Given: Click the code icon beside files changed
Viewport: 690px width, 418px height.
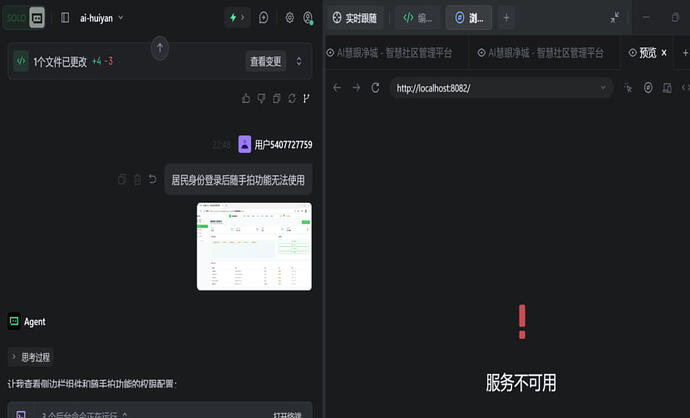Looking at the screenshot, I should pyautogui.click(x=21, y=61).
